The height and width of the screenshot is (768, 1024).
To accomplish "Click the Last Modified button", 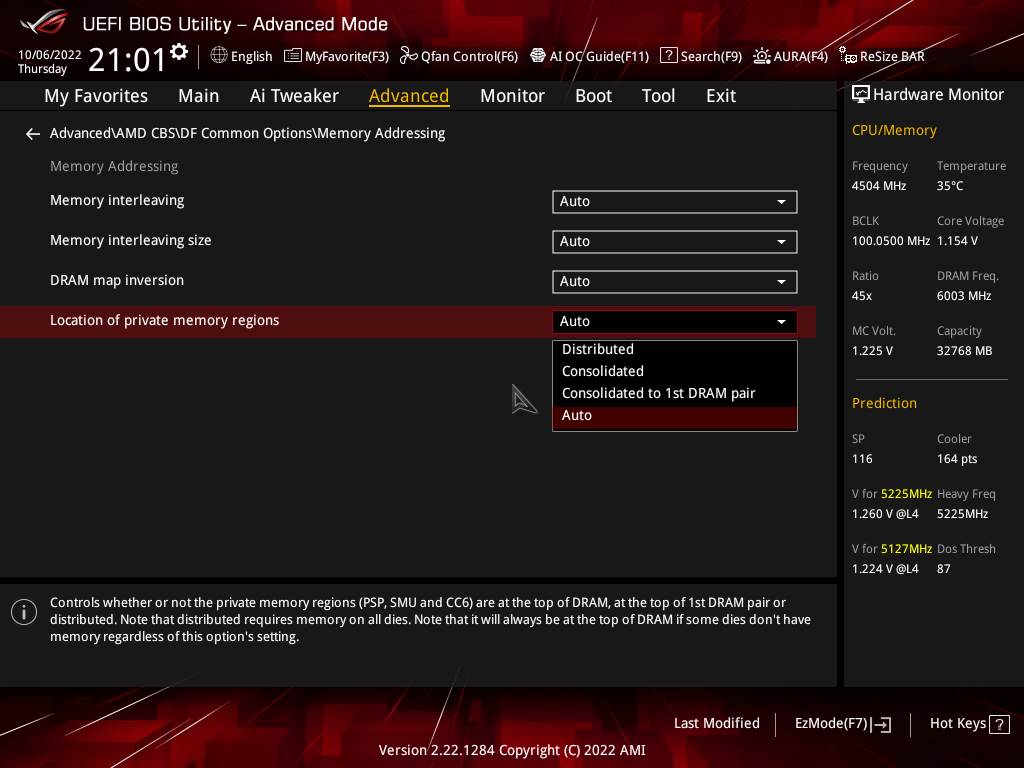I will [x=716, y=723].
